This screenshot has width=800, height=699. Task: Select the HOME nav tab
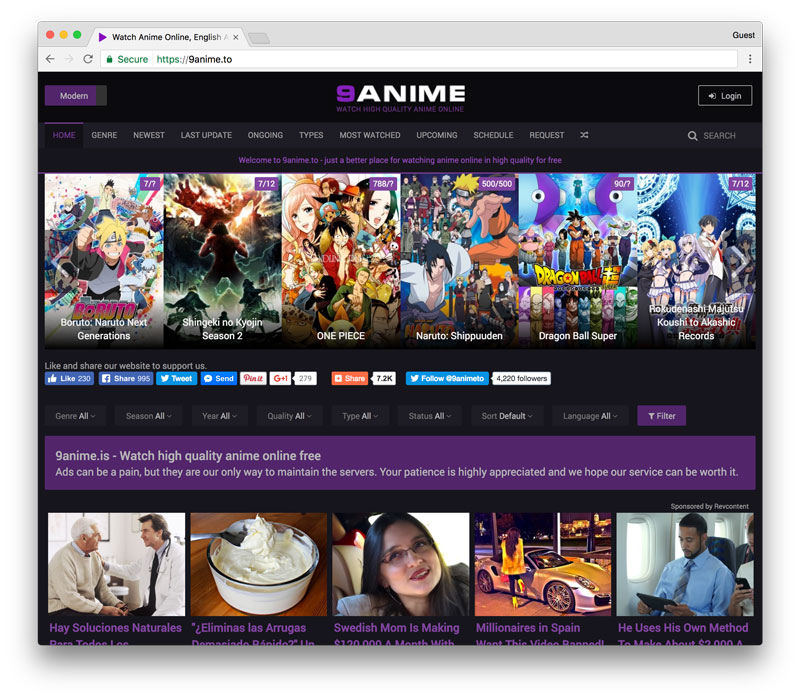(x=64, y=135)
